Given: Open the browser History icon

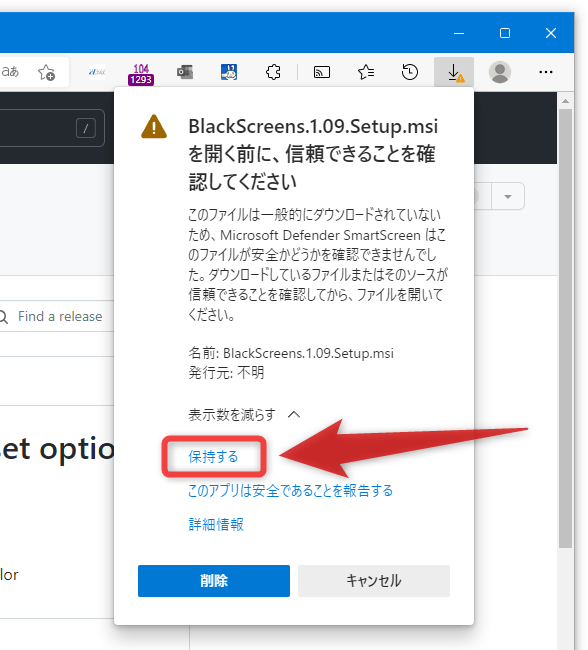Looking at the screenshot, I should coord(410,72).
